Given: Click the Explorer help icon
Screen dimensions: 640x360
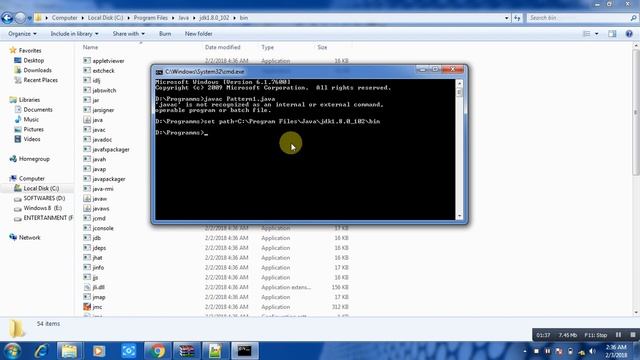Looking at the screenshot, I should (x=629, y=34).
